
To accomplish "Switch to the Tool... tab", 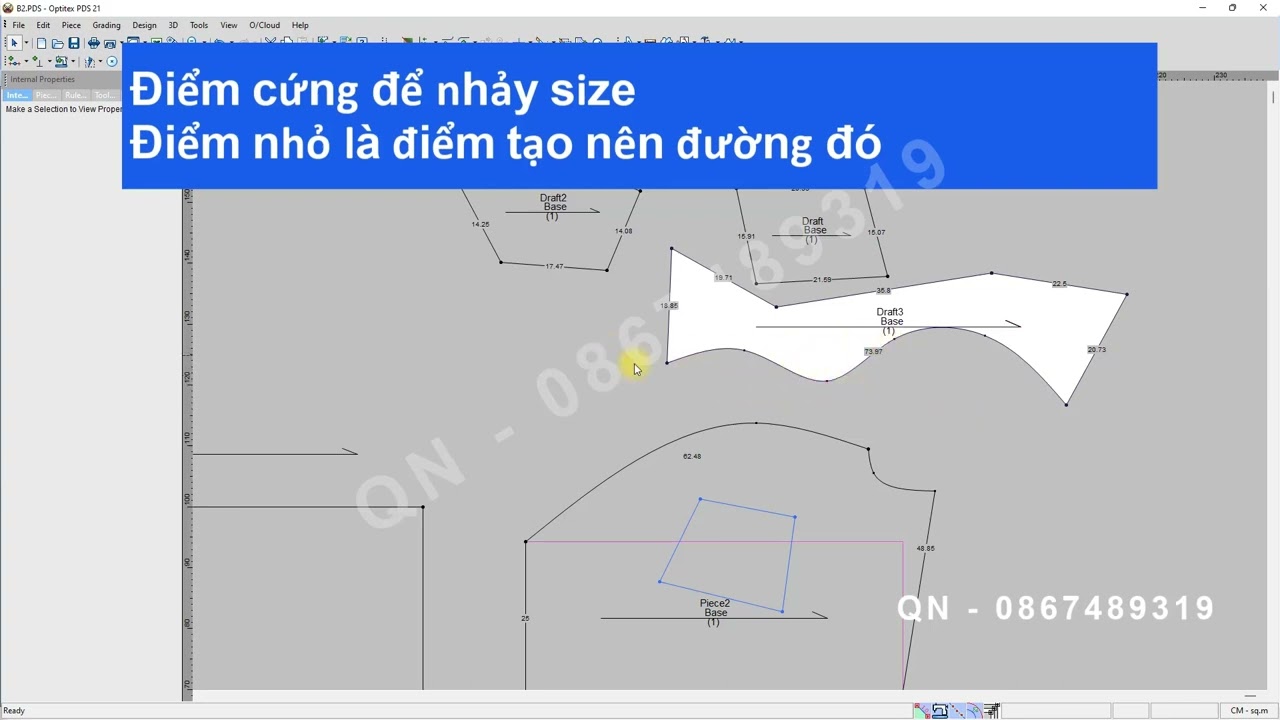I will click(105, 95).
